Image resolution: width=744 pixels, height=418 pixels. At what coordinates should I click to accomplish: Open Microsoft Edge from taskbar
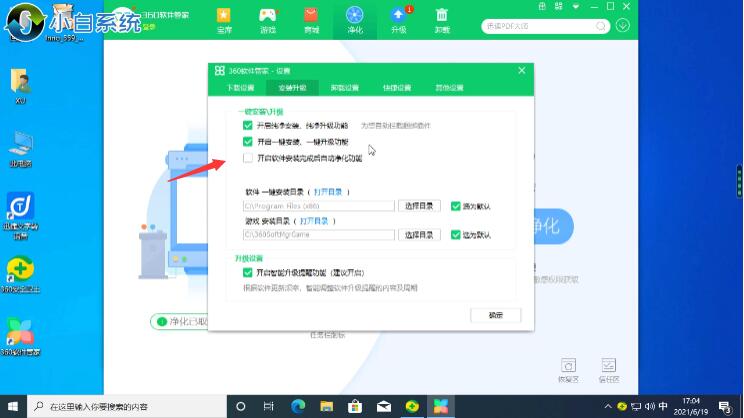298,406
